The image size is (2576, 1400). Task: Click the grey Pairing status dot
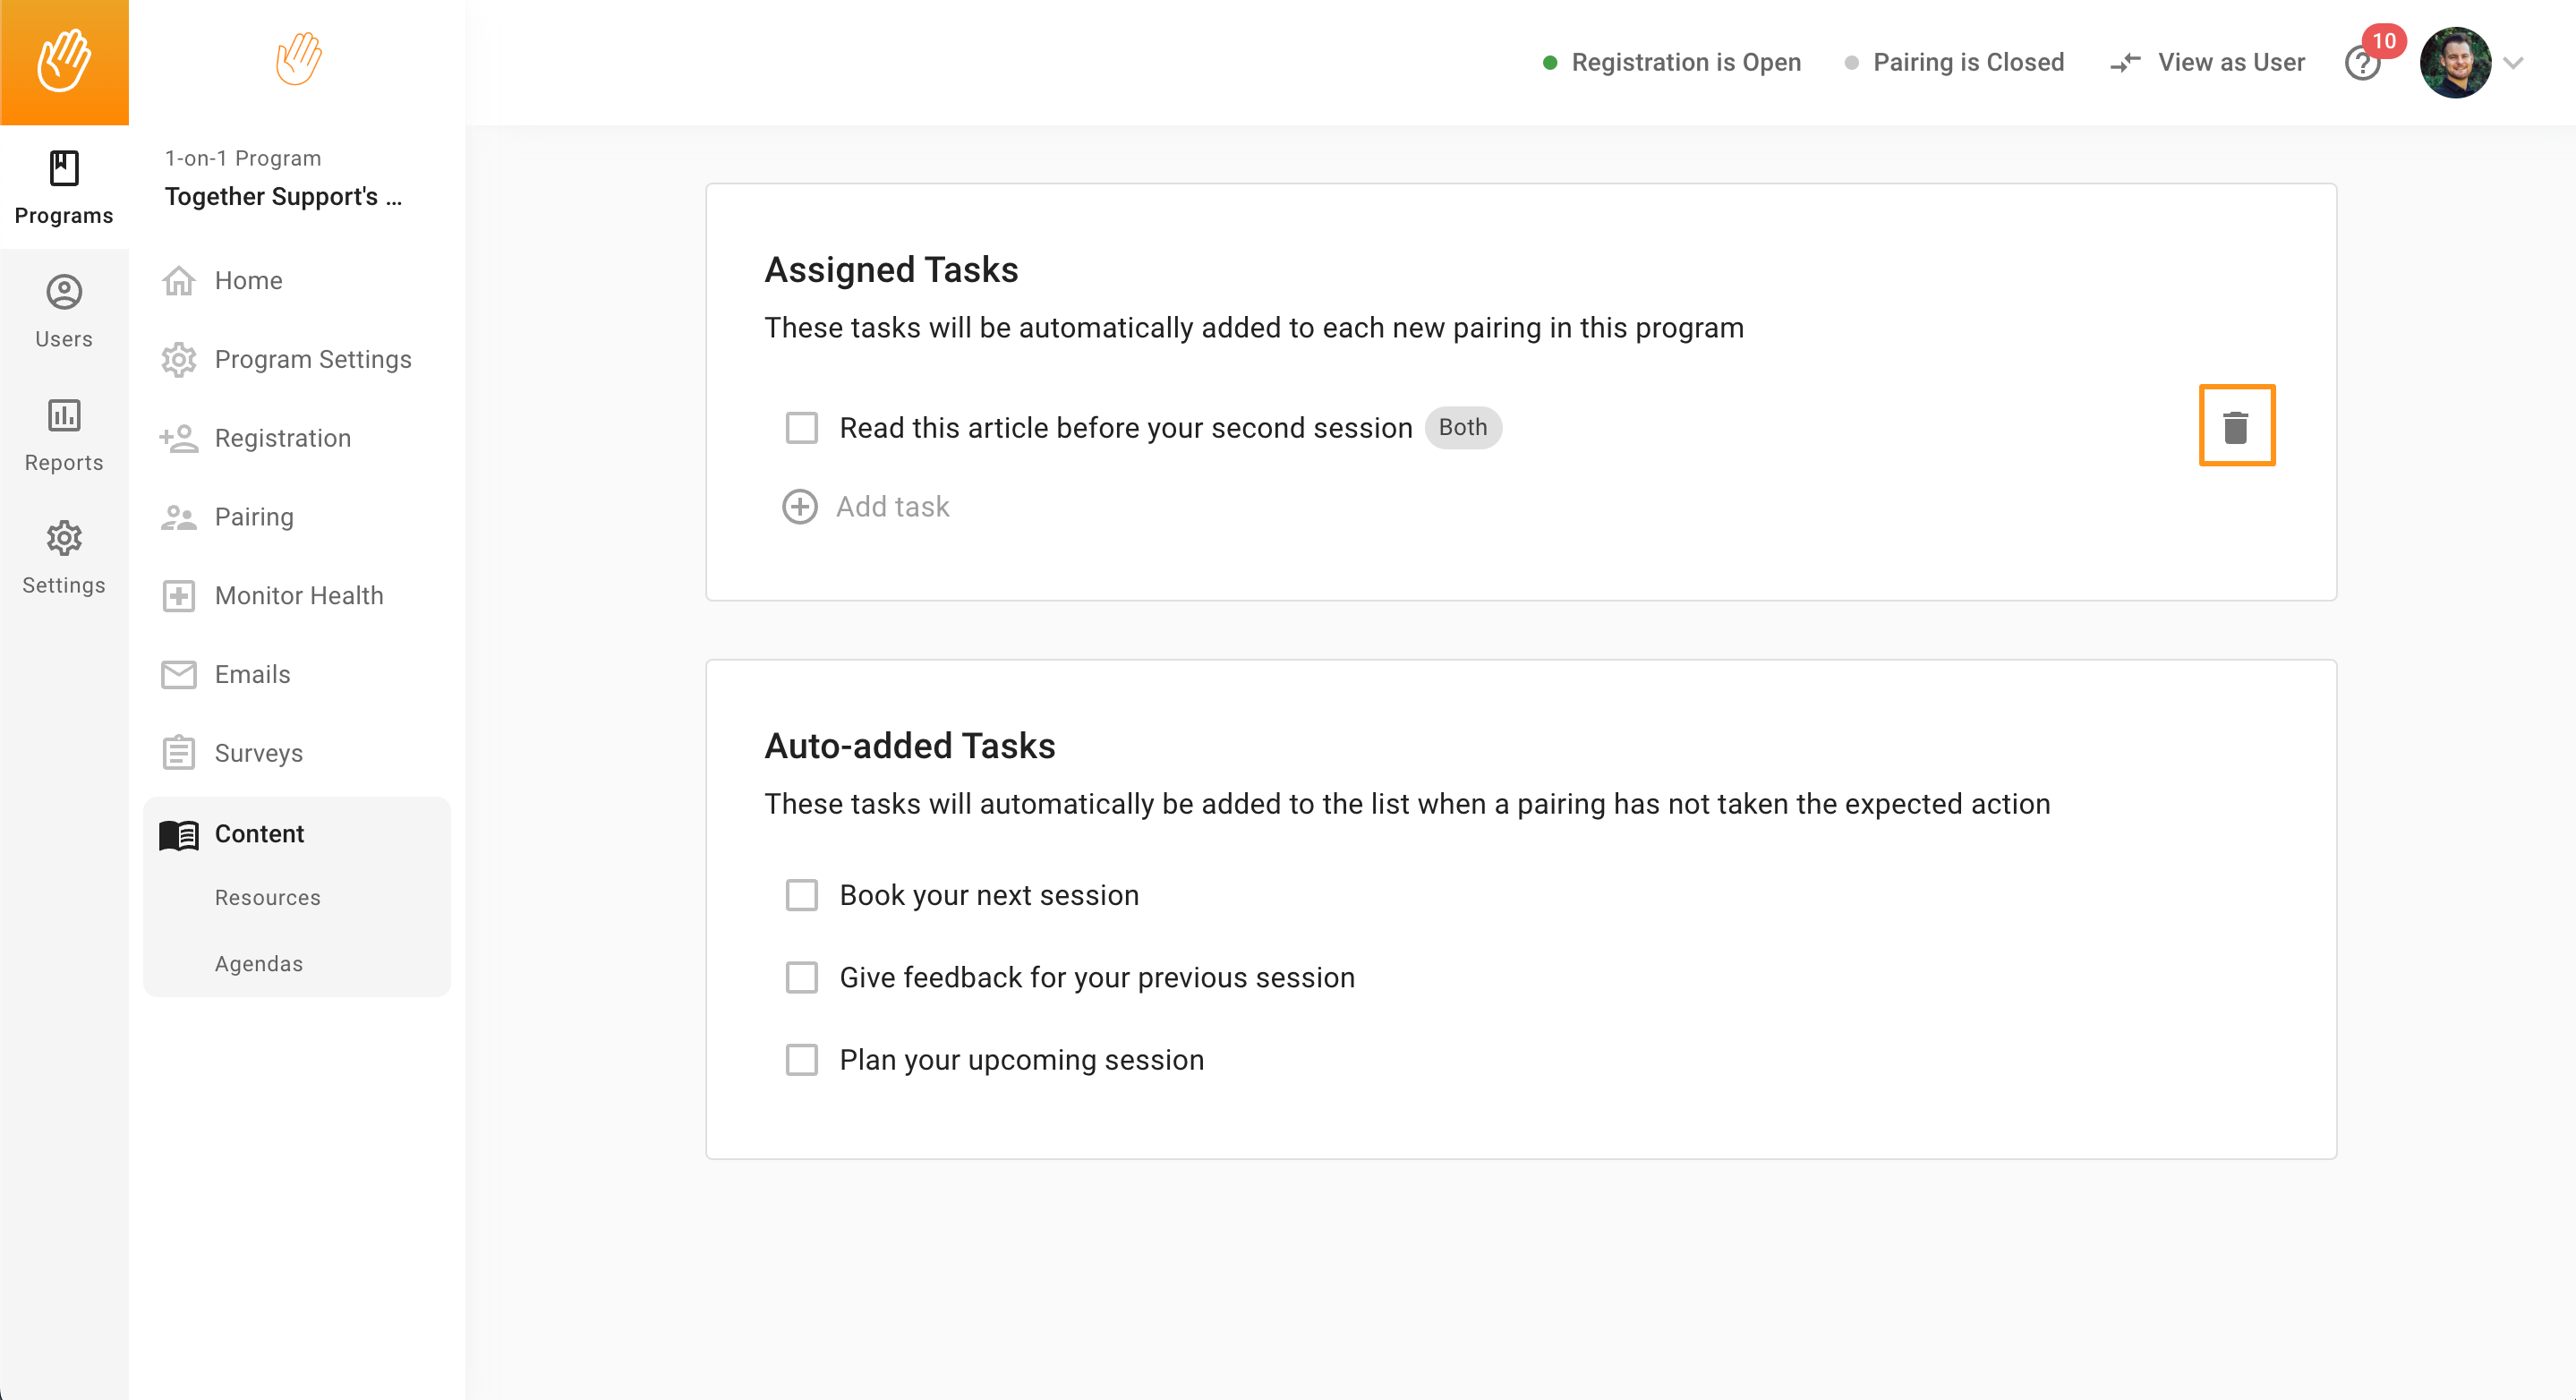pos(1851,63)
